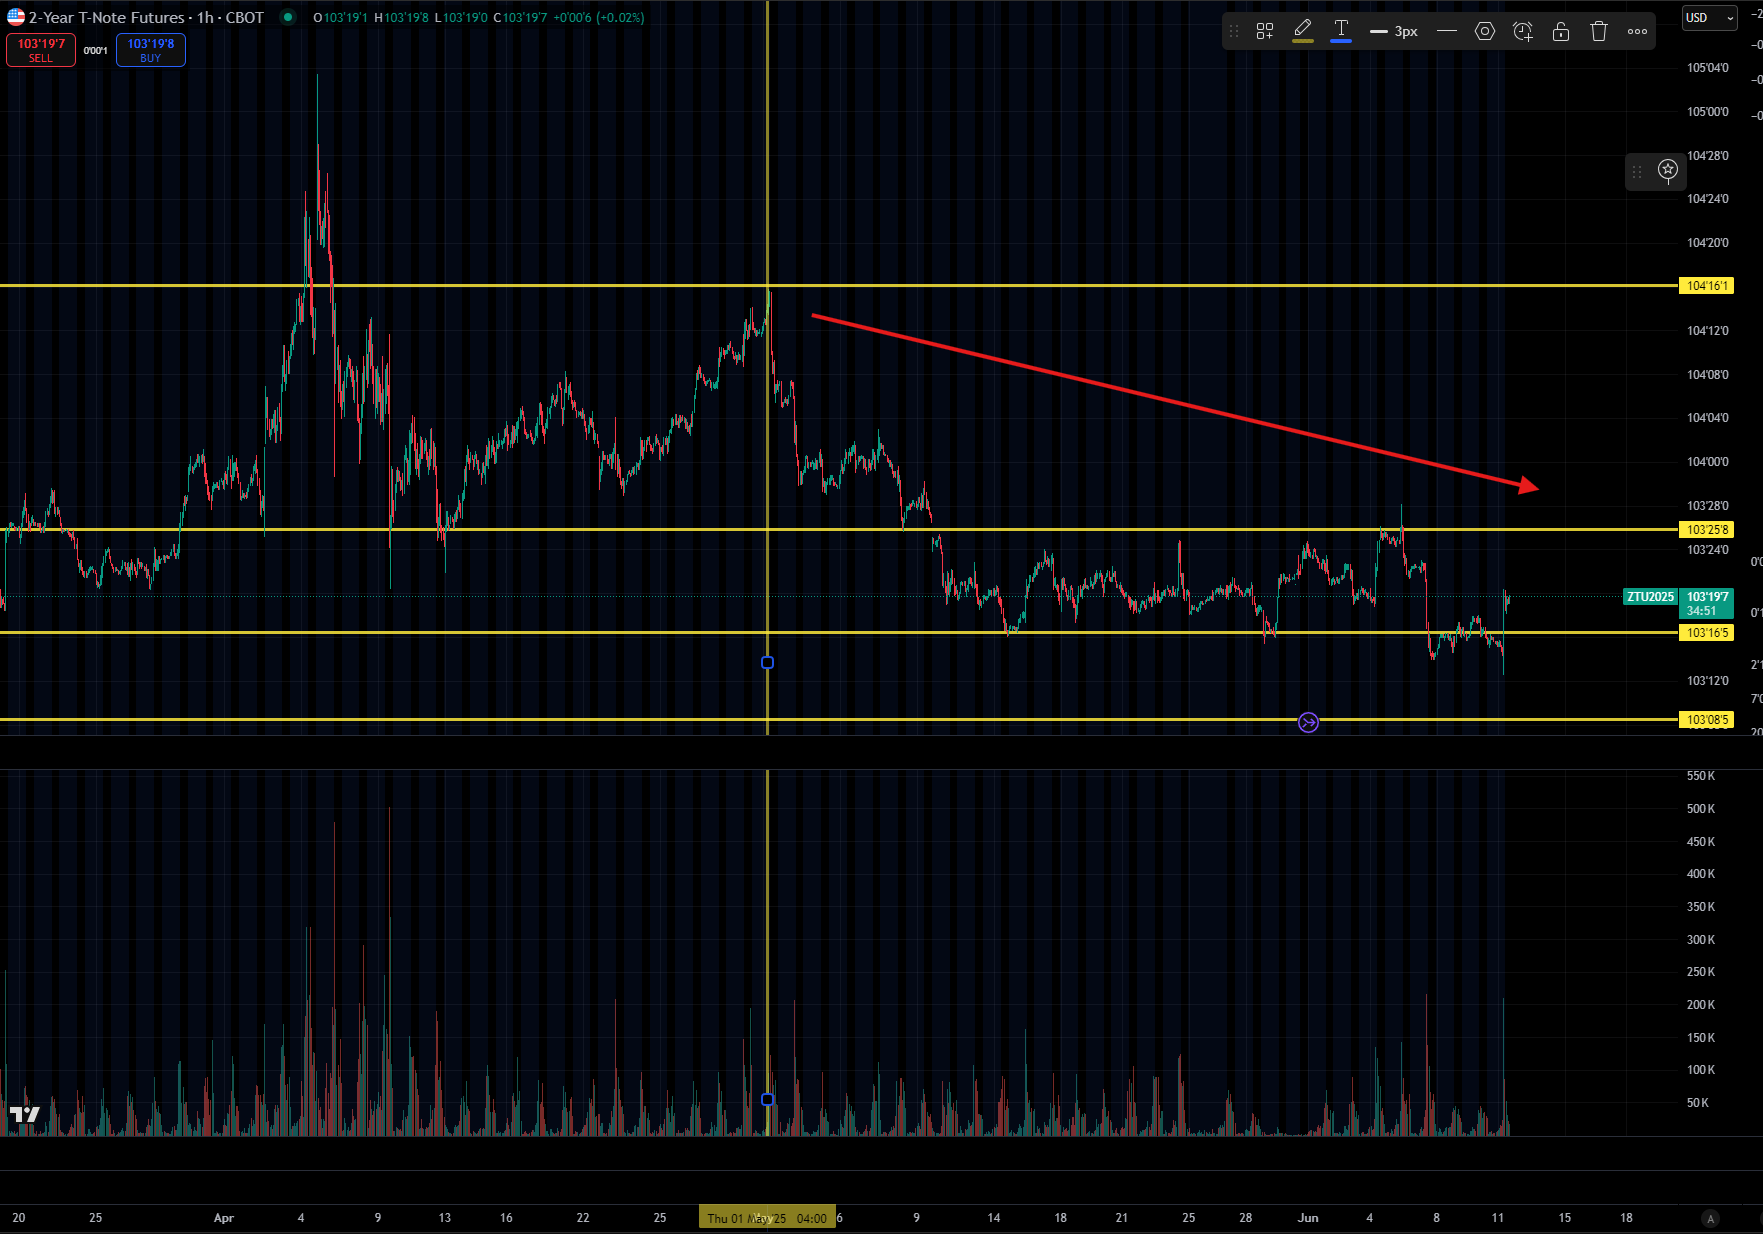Click the vertical line handle in volume pane
Viewport: 1763px width, 1234px height.
(x=767, y=1099)
